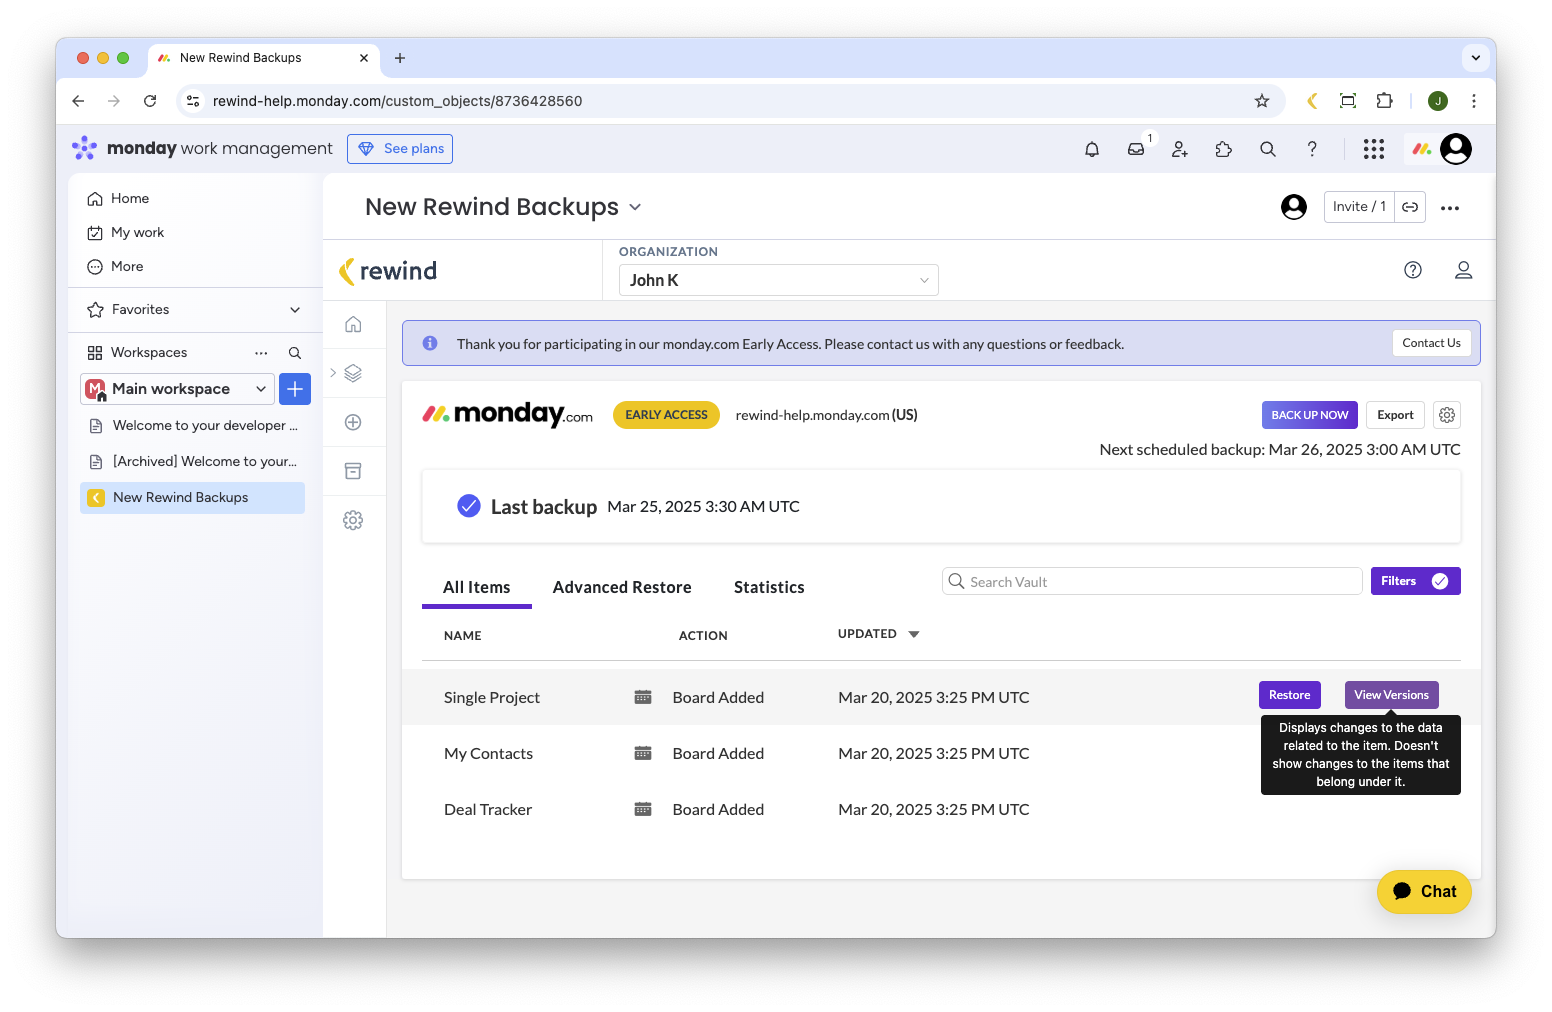
Task: Open the [Archived] Welcome to your doc
Action: (192, 462)
